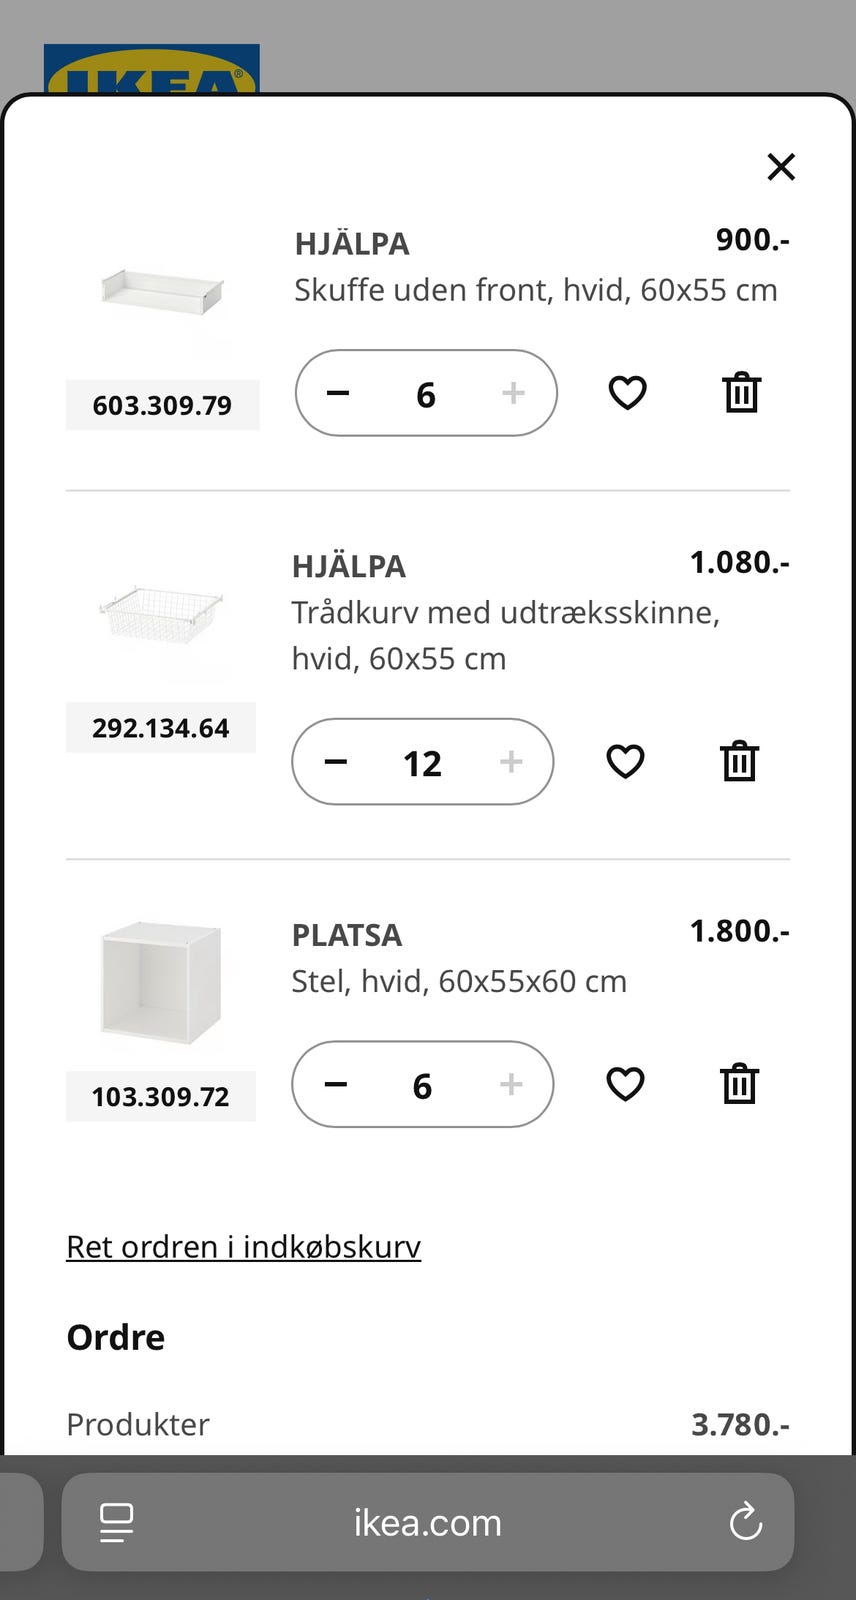Favorite the HJÄLPA Trådkurv wire basket
Viewport: 856px width, 1600px height.
coord(625,762)
